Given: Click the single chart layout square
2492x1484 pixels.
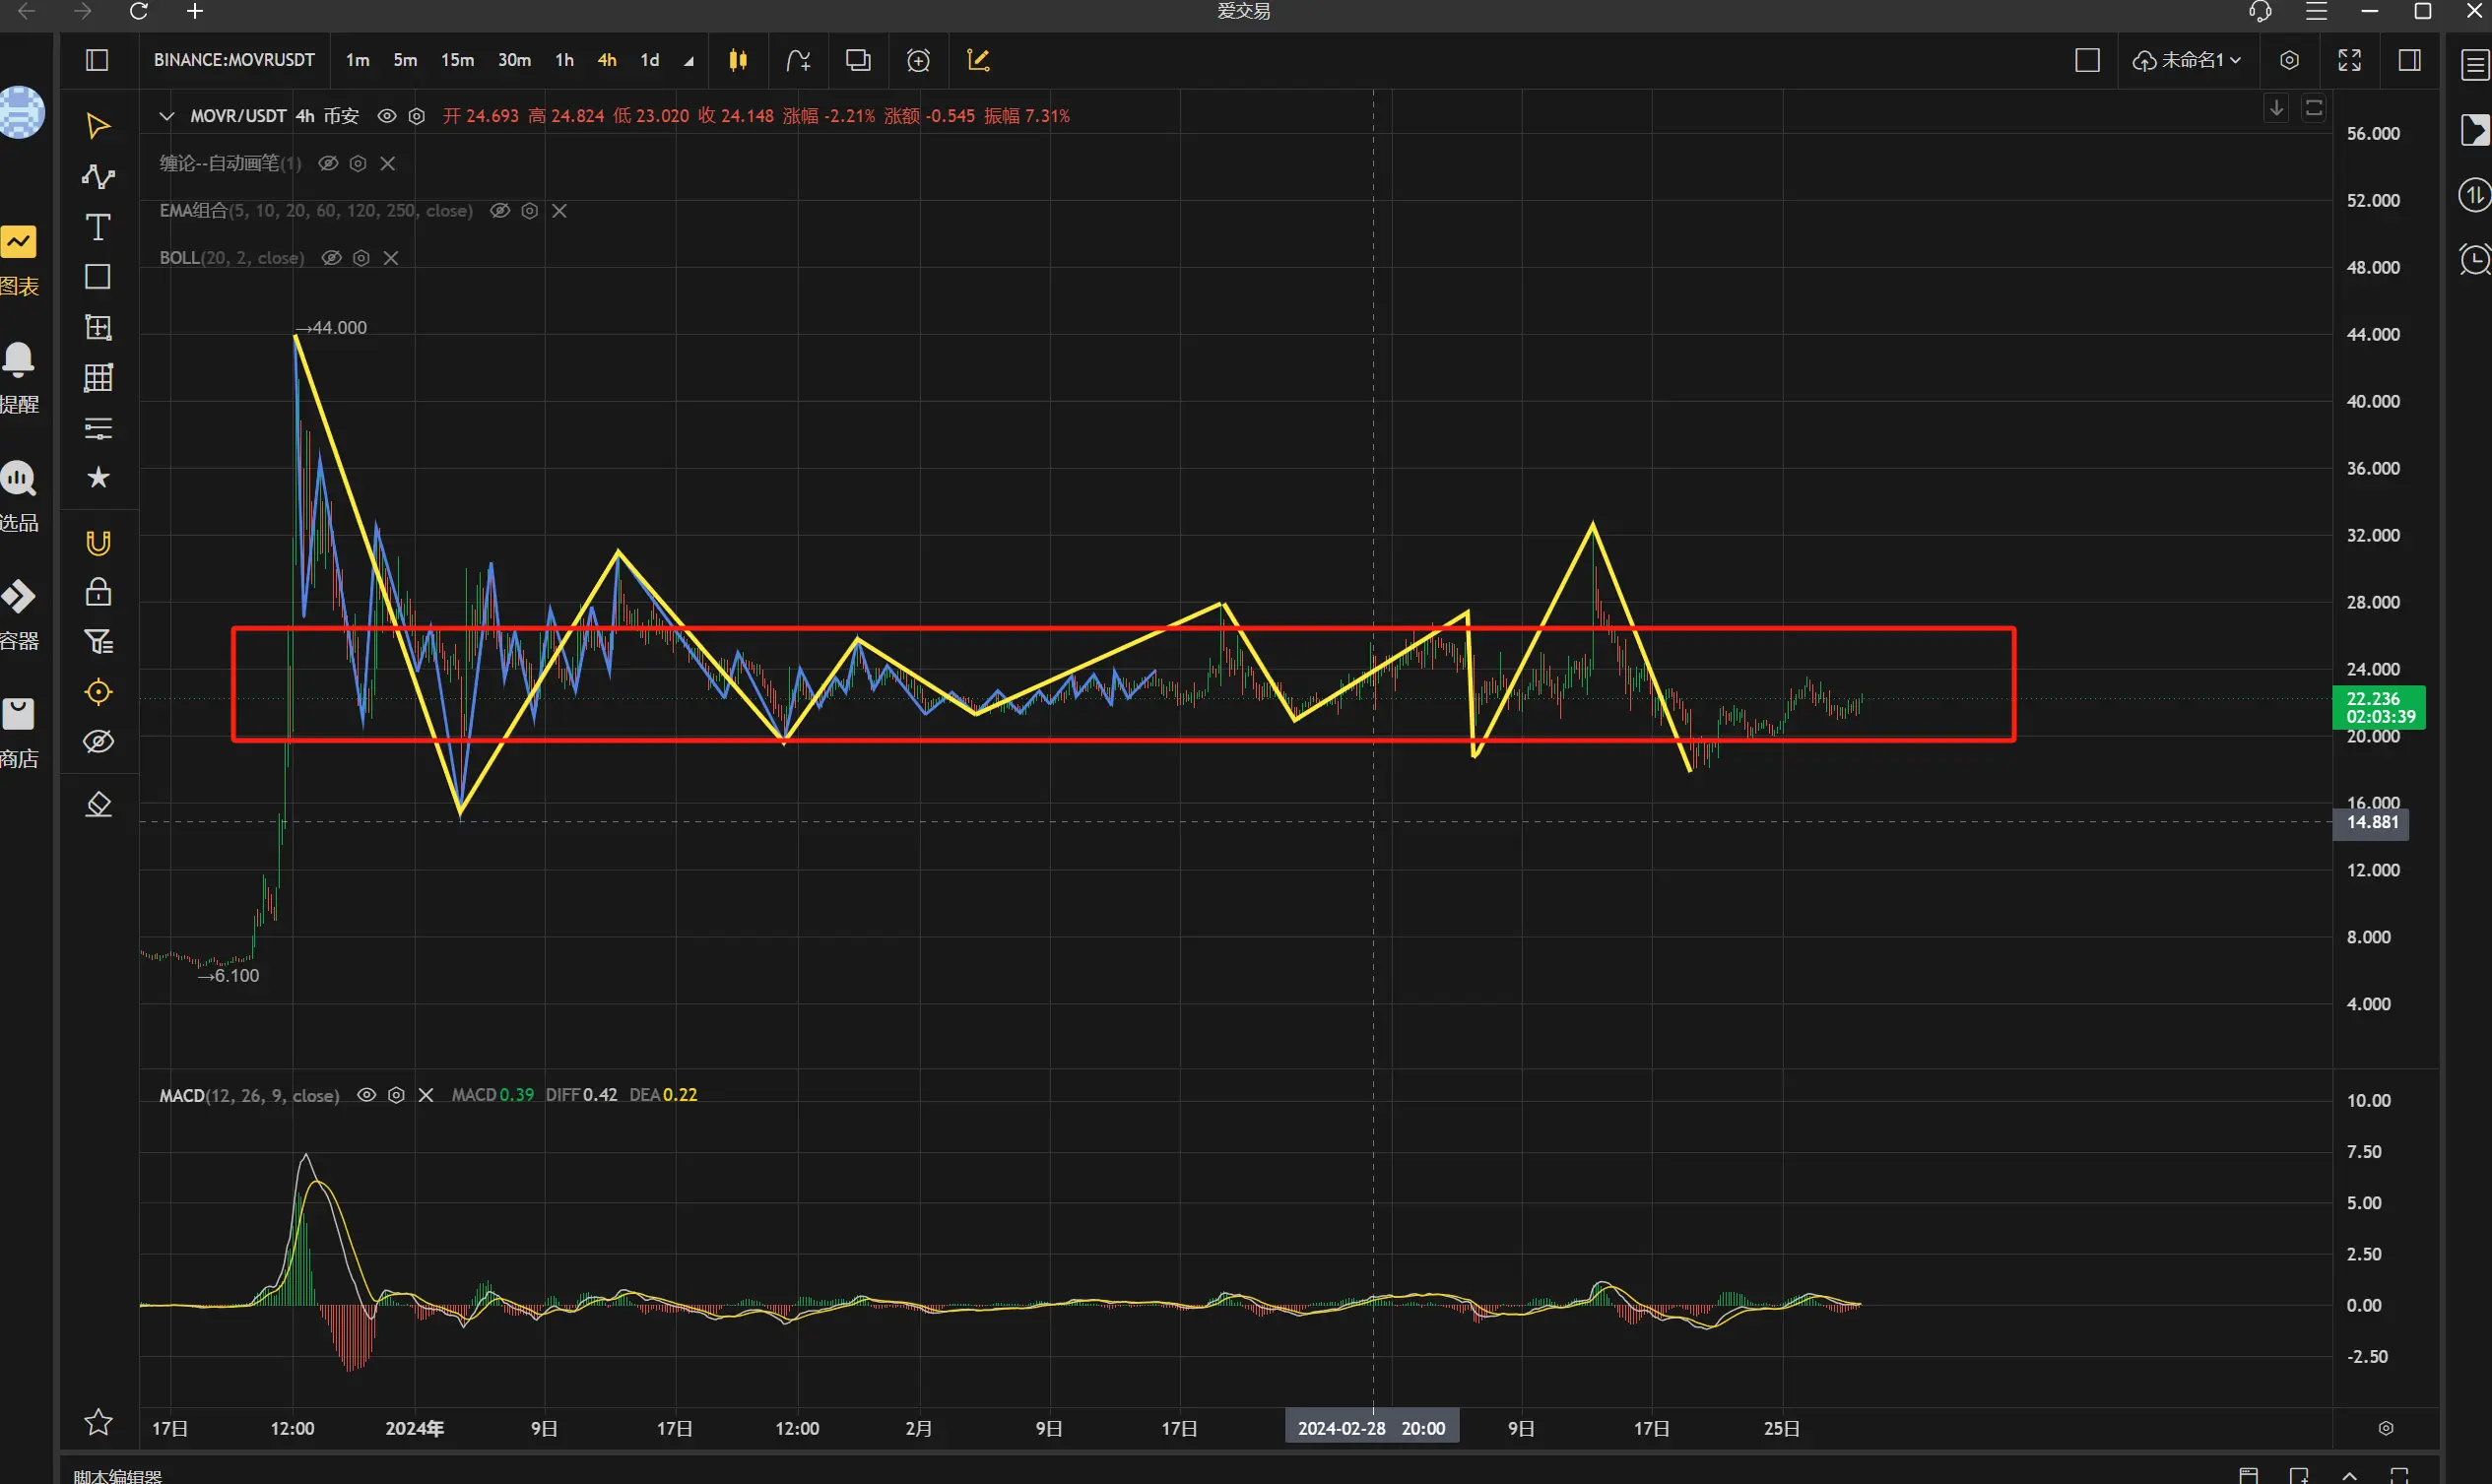Looking at the screenshot, I should (x=2087, y=60).
